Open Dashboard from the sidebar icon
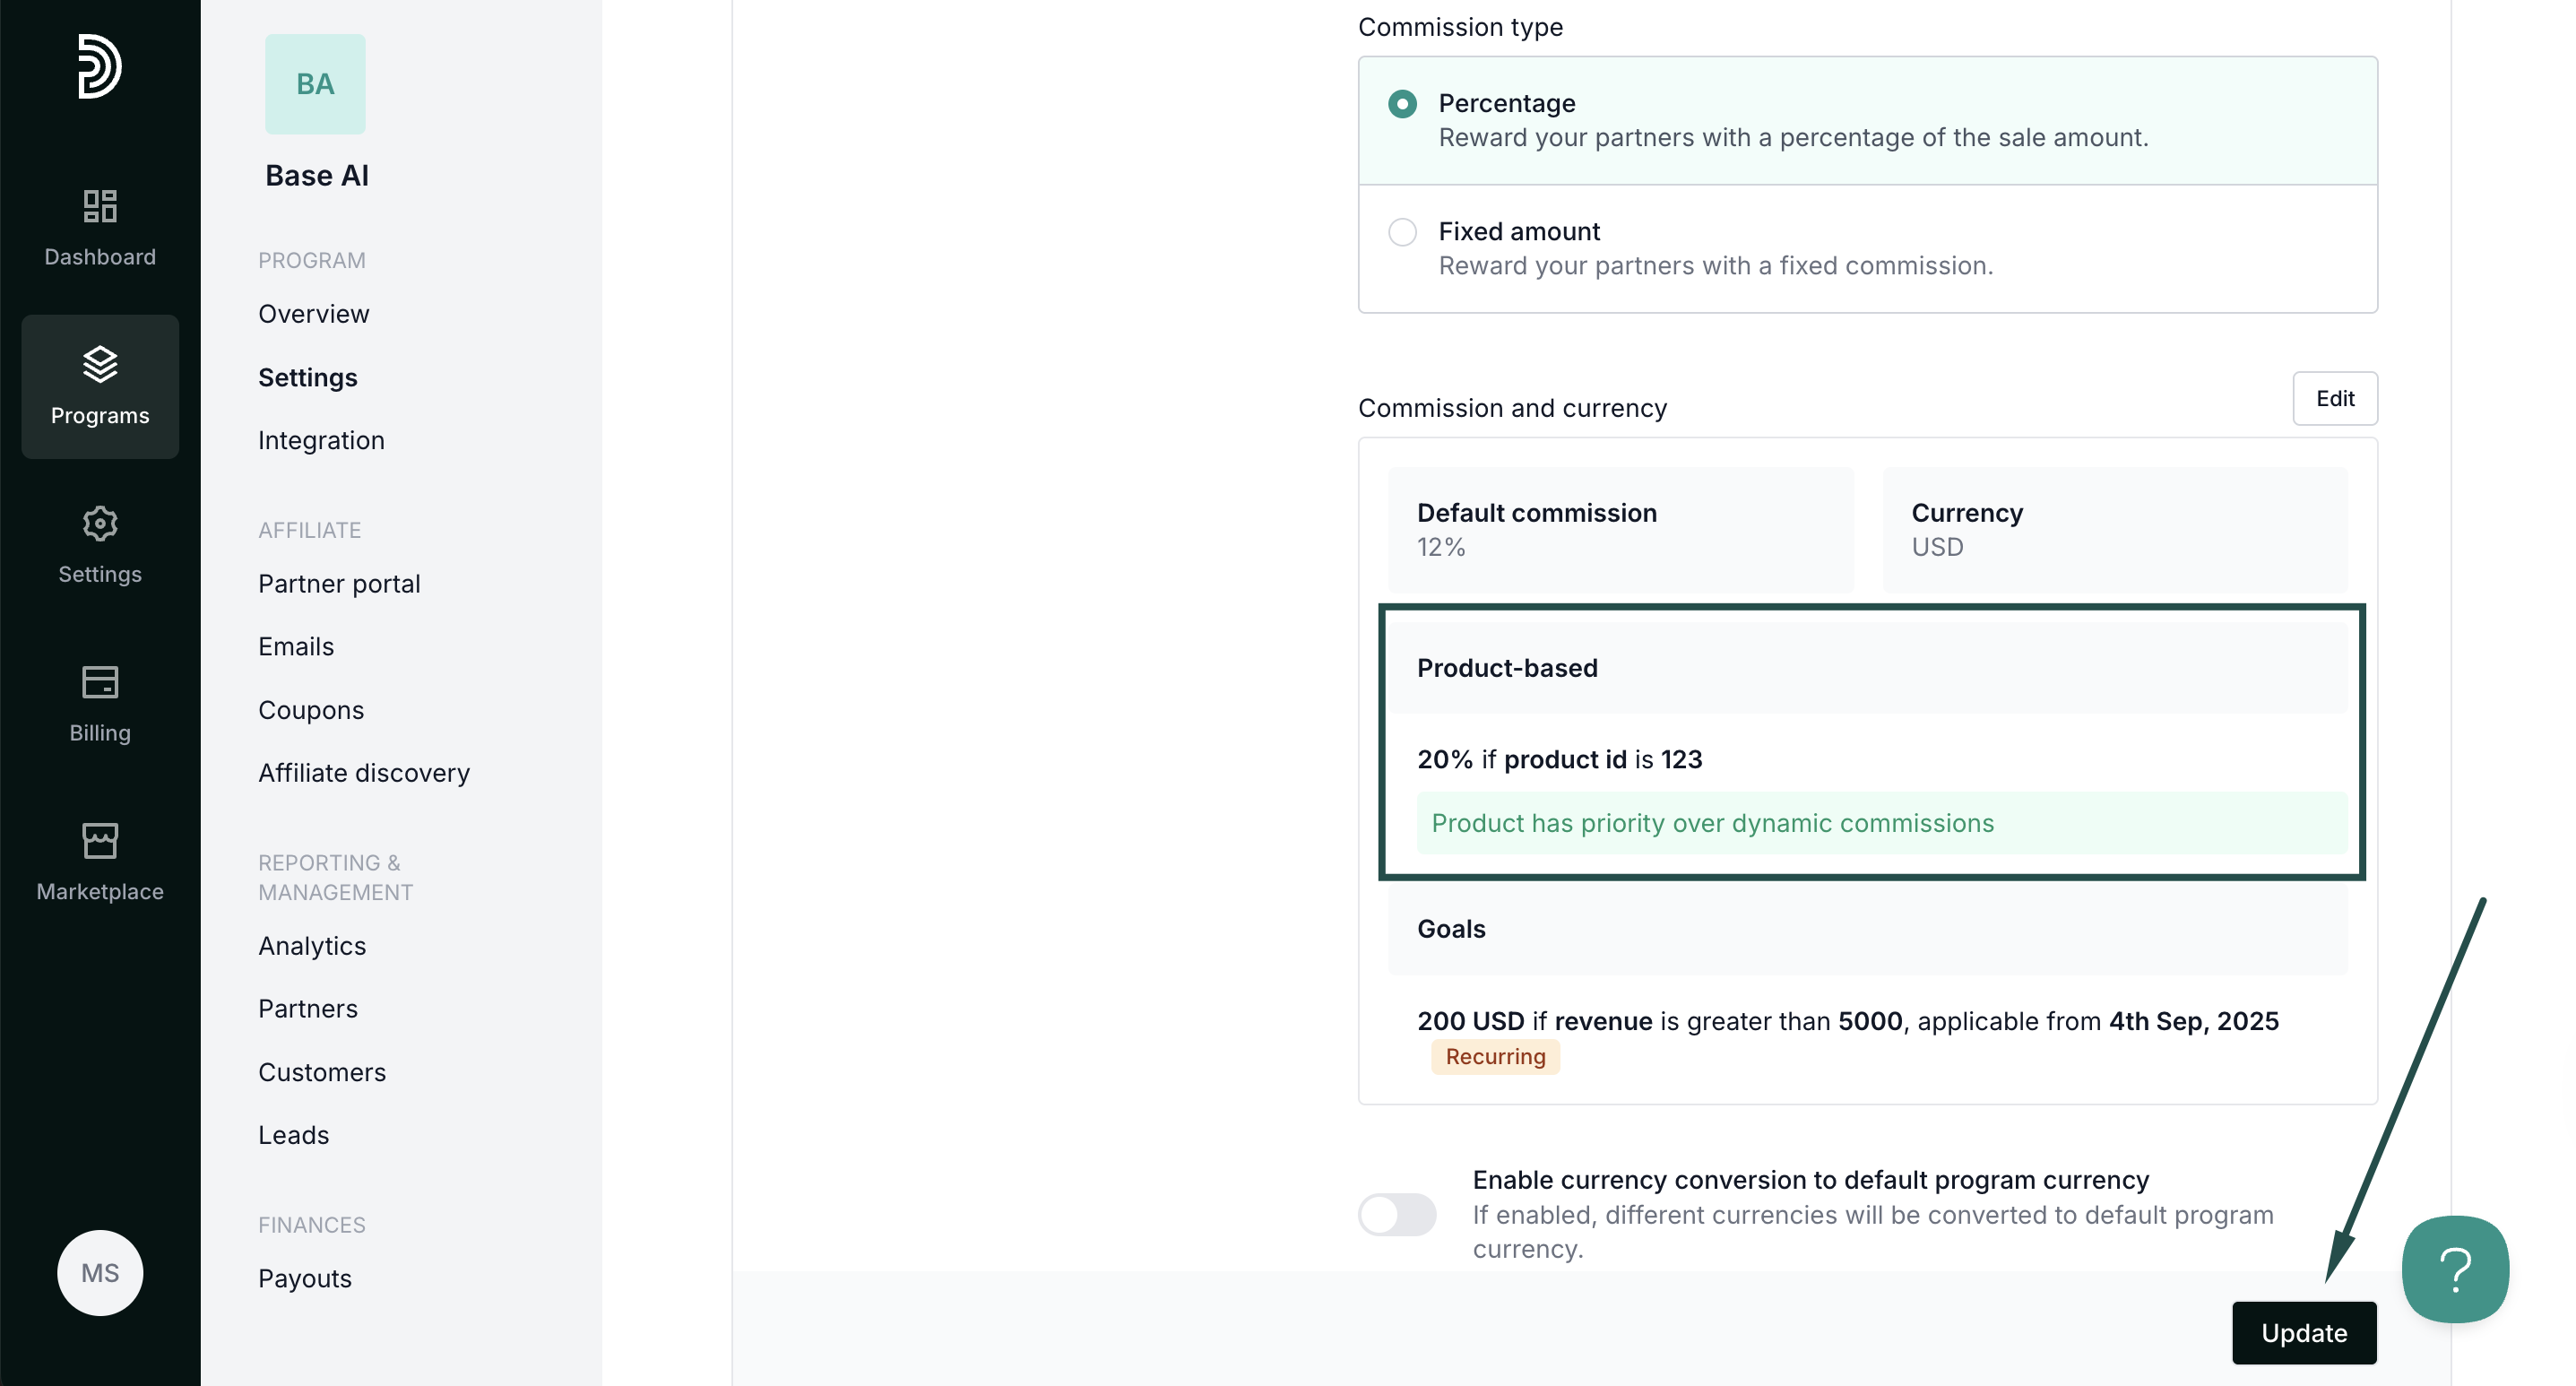The height and width of the screenshot is (1386, 2576). pyautogui.click(x=100, y=207)
